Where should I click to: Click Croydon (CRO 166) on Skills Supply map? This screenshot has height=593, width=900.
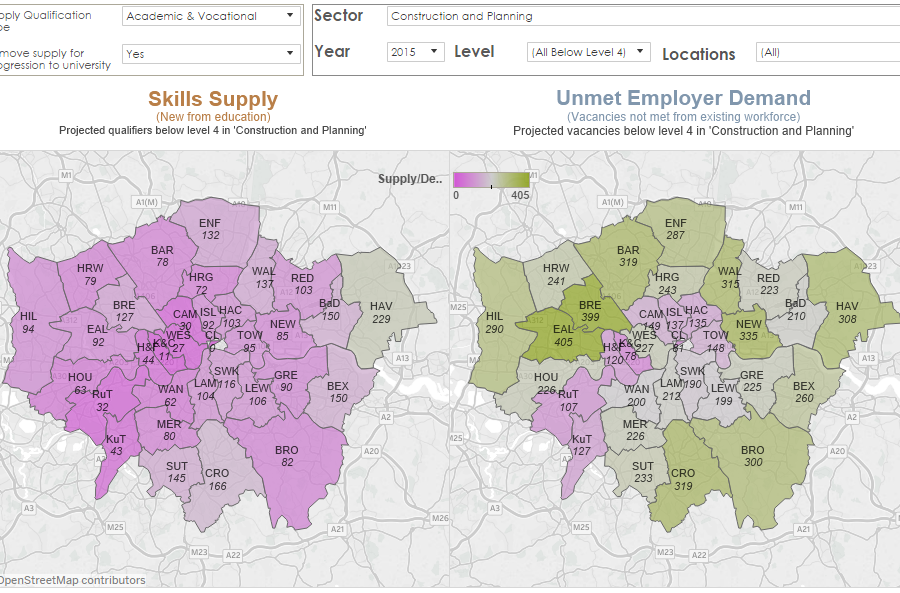pyautogui.click(x=216, y=480)
